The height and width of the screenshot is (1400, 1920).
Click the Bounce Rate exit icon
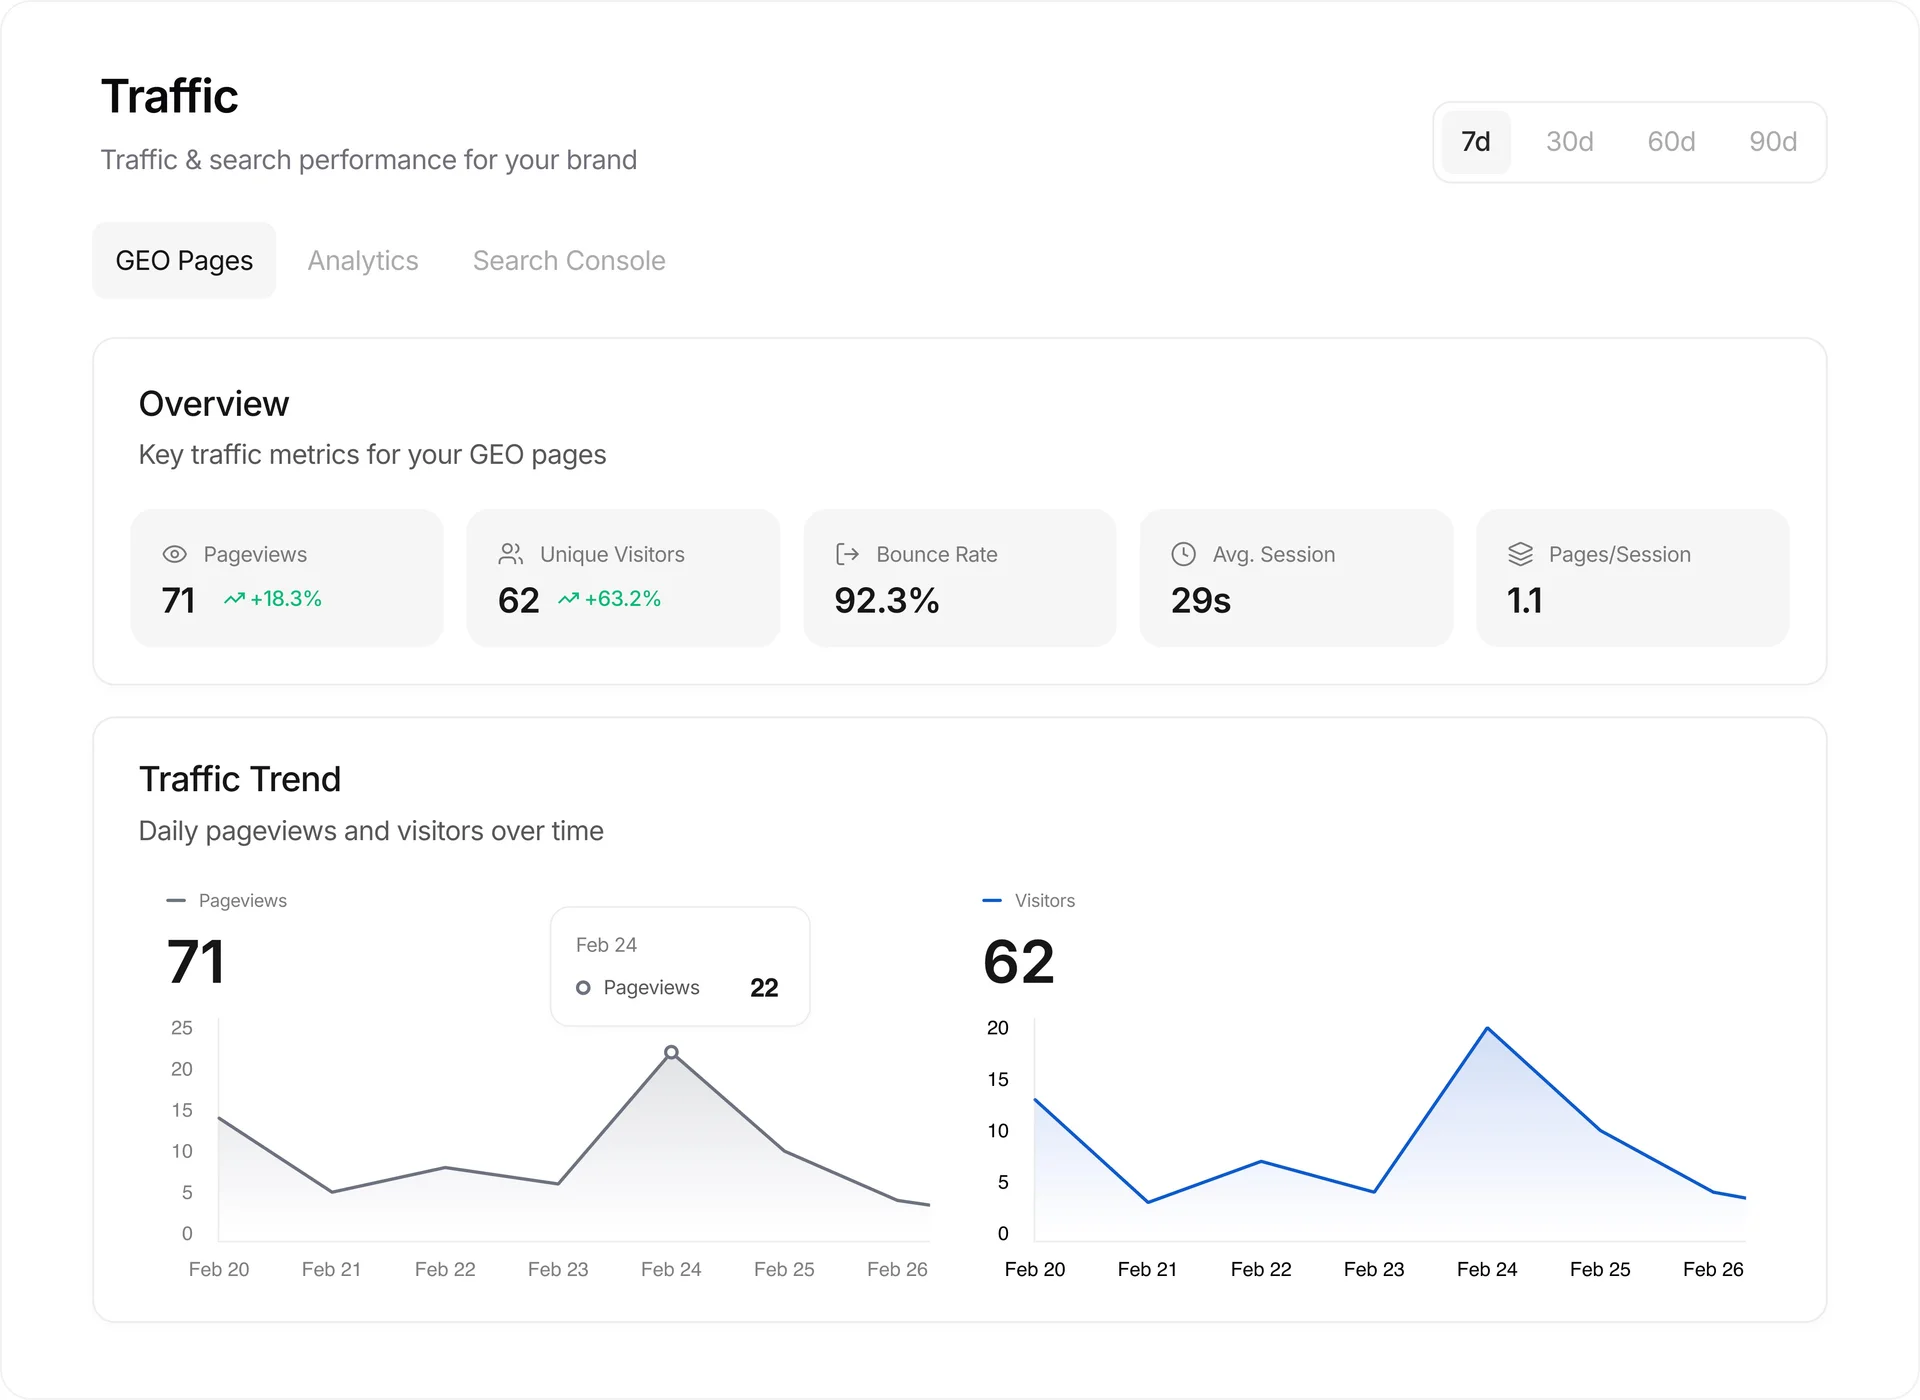(847, 554)
